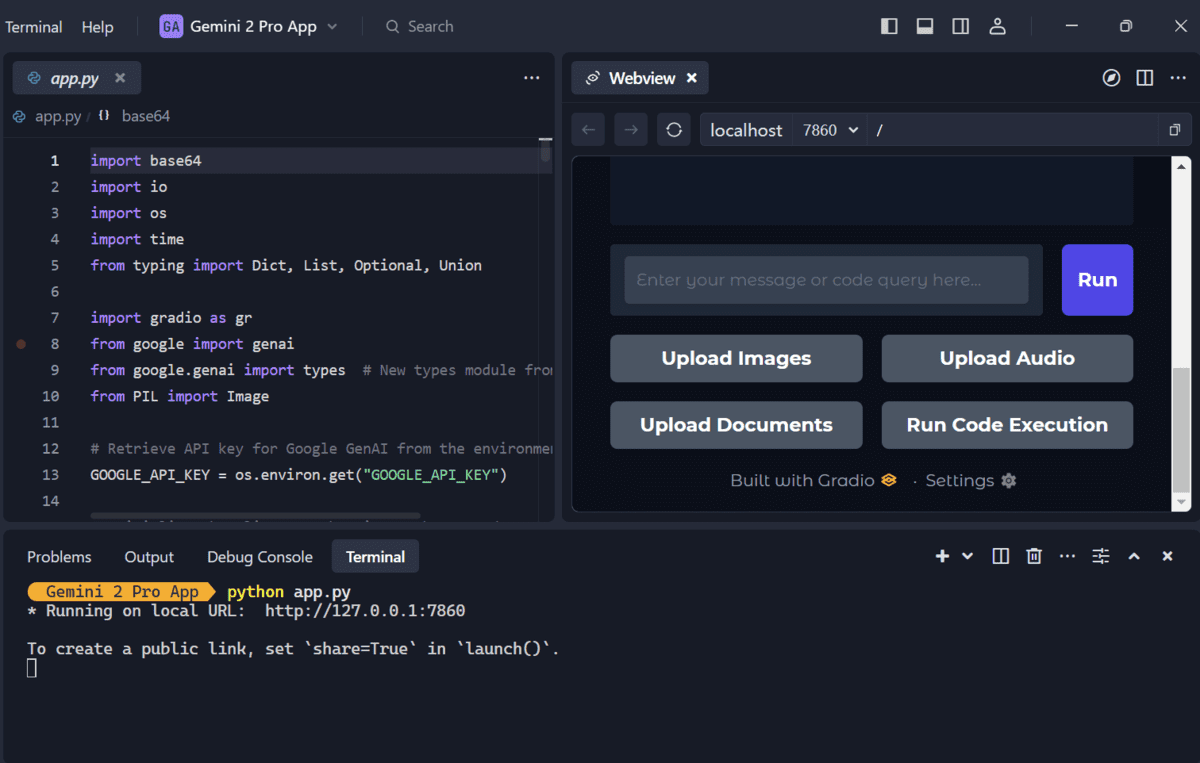Click the Webview vertical scrollbar thumb

(x=1182, y=429)
